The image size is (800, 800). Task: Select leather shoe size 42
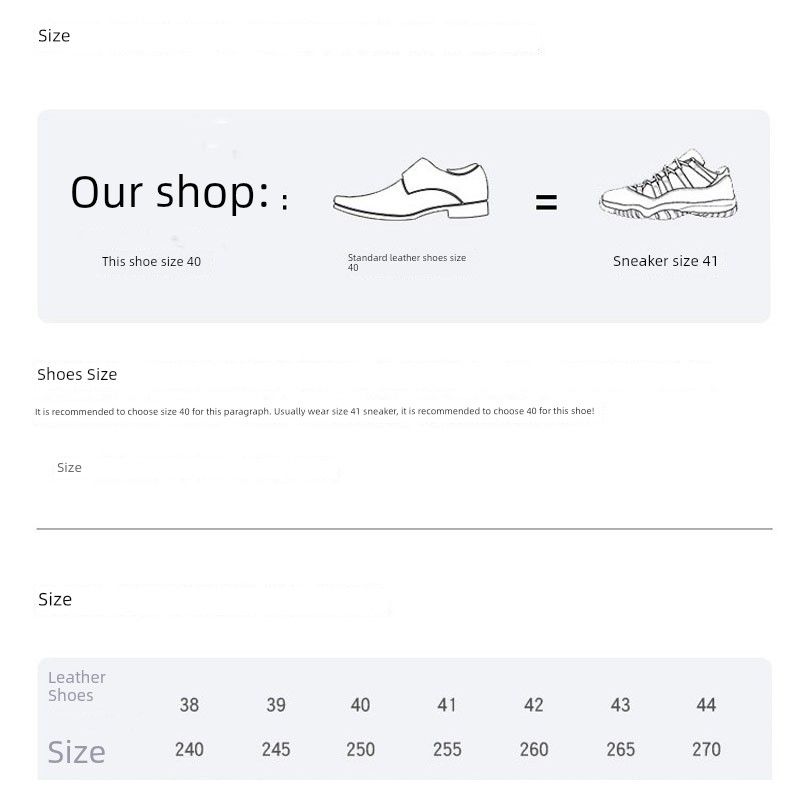(x=534, y=705)
